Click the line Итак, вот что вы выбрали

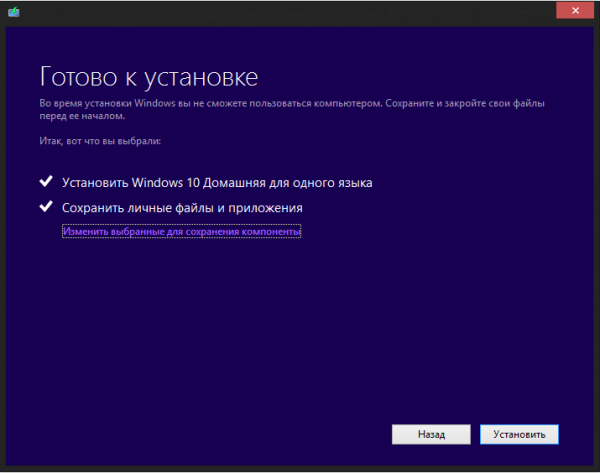point(100,141)
